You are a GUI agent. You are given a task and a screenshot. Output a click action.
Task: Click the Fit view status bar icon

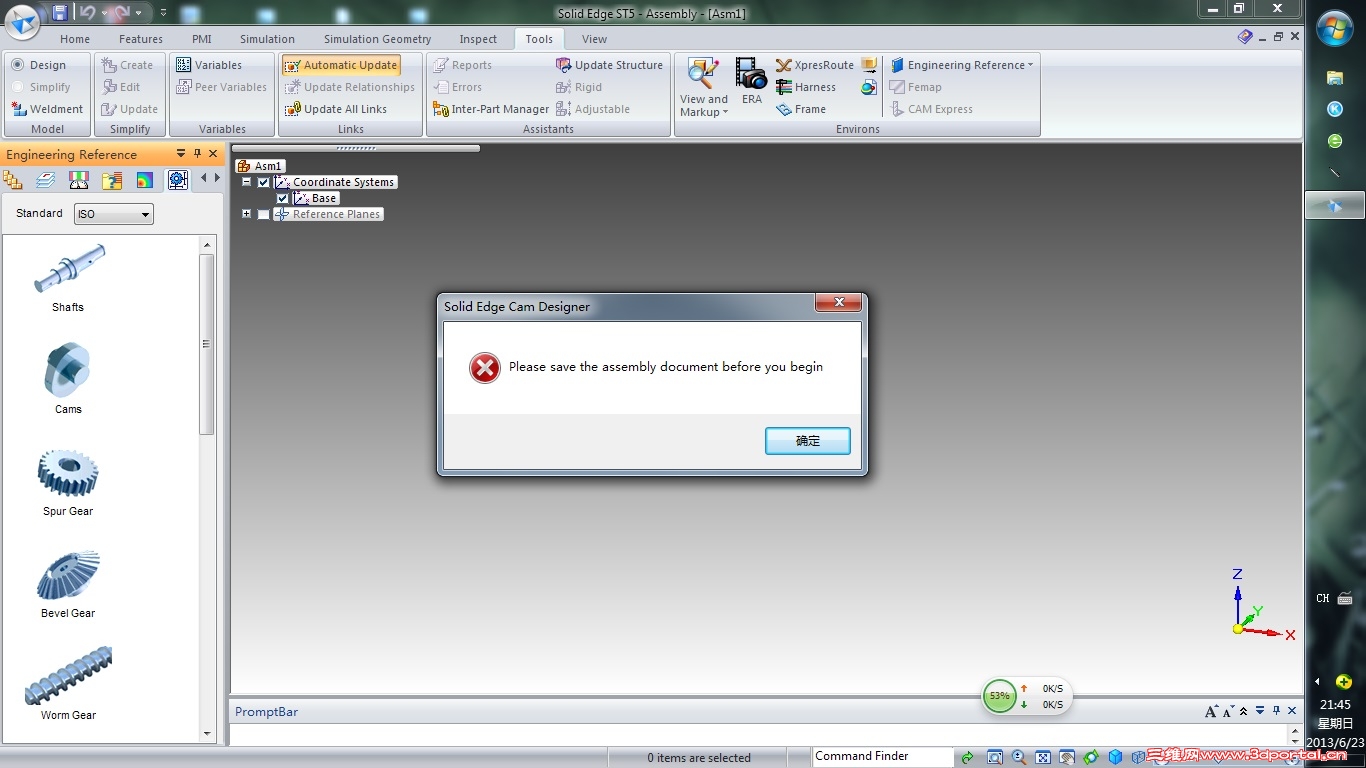(1043, 757)
